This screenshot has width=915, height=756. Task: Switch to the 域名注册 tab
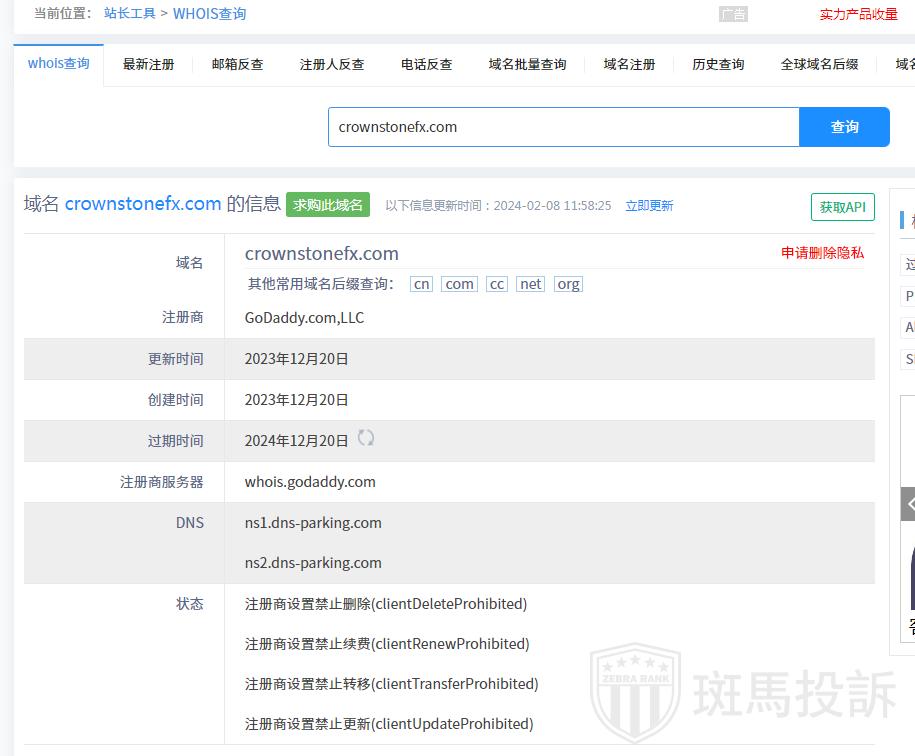coord(629,64)
